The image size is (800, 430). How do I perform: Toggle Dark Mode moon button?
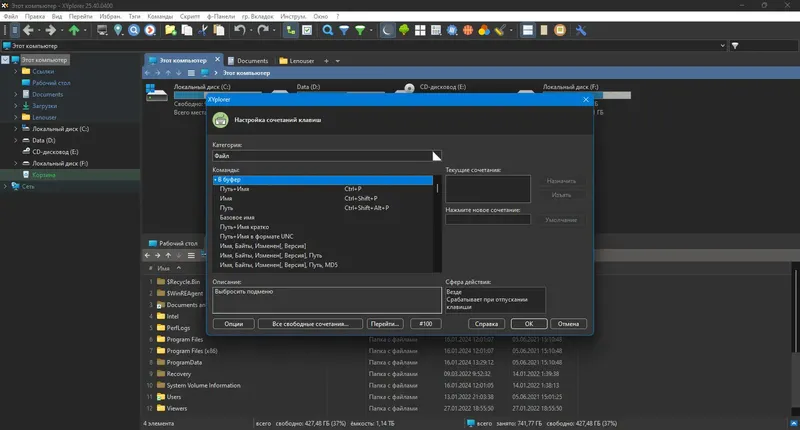(387, 31)
